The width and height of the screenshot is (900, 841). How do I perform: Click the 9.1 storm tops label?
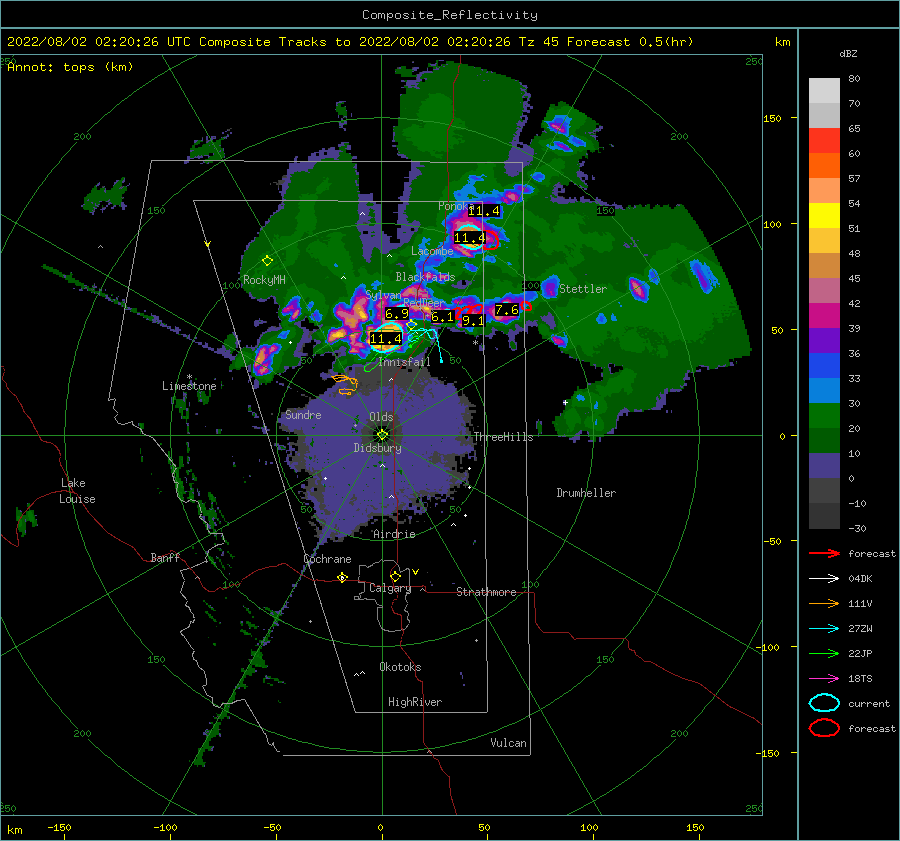[473, 321]
